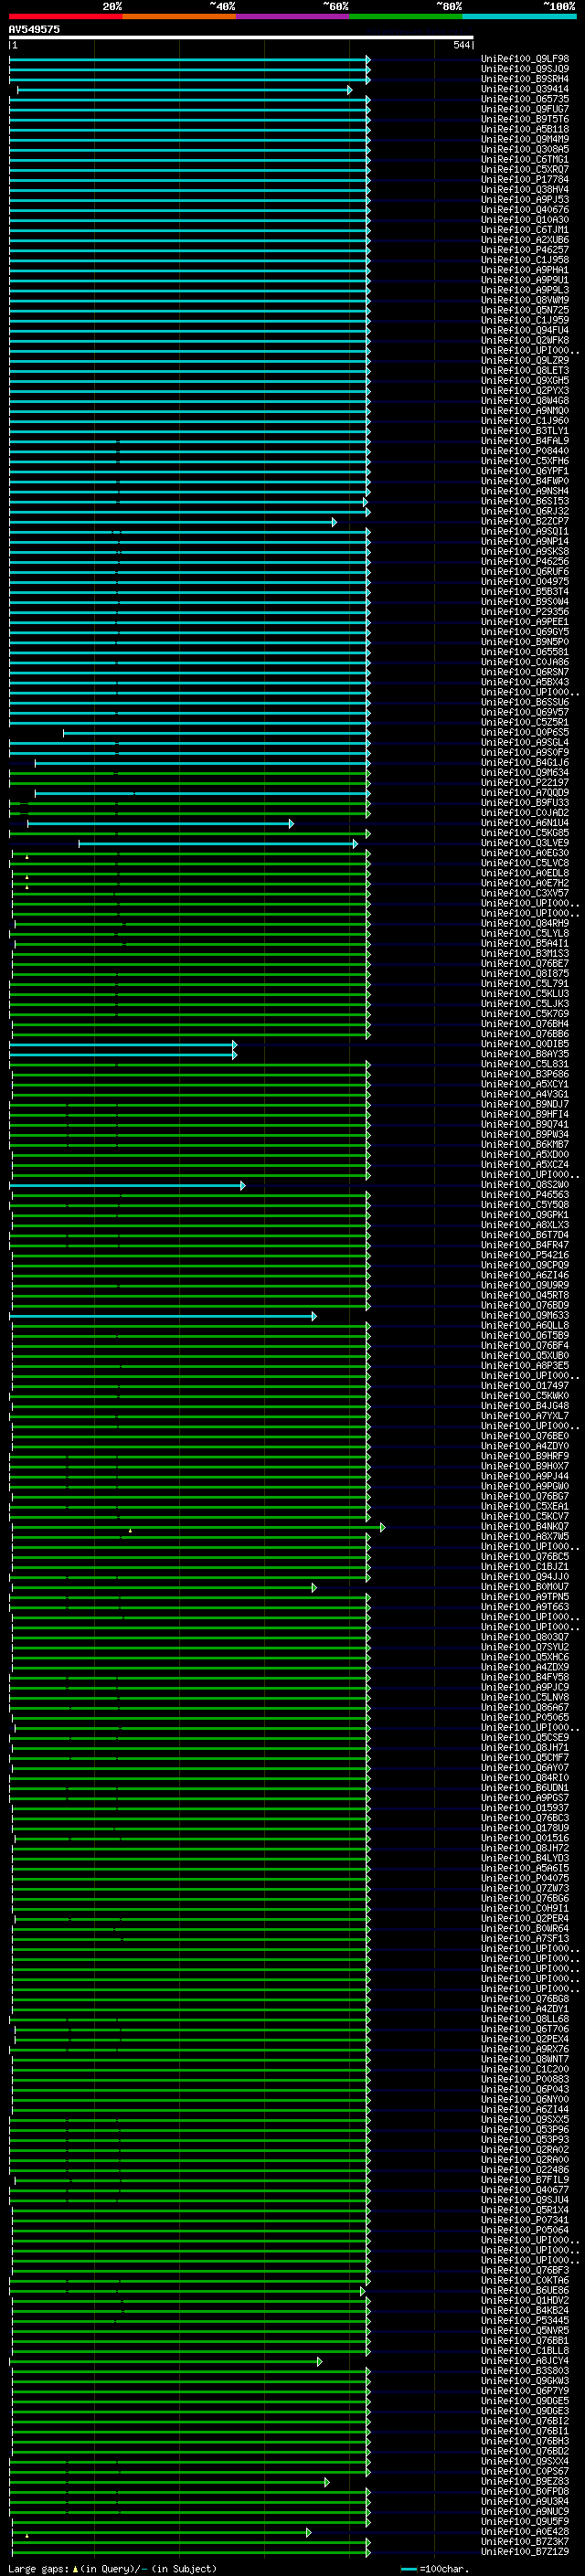Open hit UniRef100_Q9FUG7
Screen dimensions: 585x2576
click(x=524, y=109)
